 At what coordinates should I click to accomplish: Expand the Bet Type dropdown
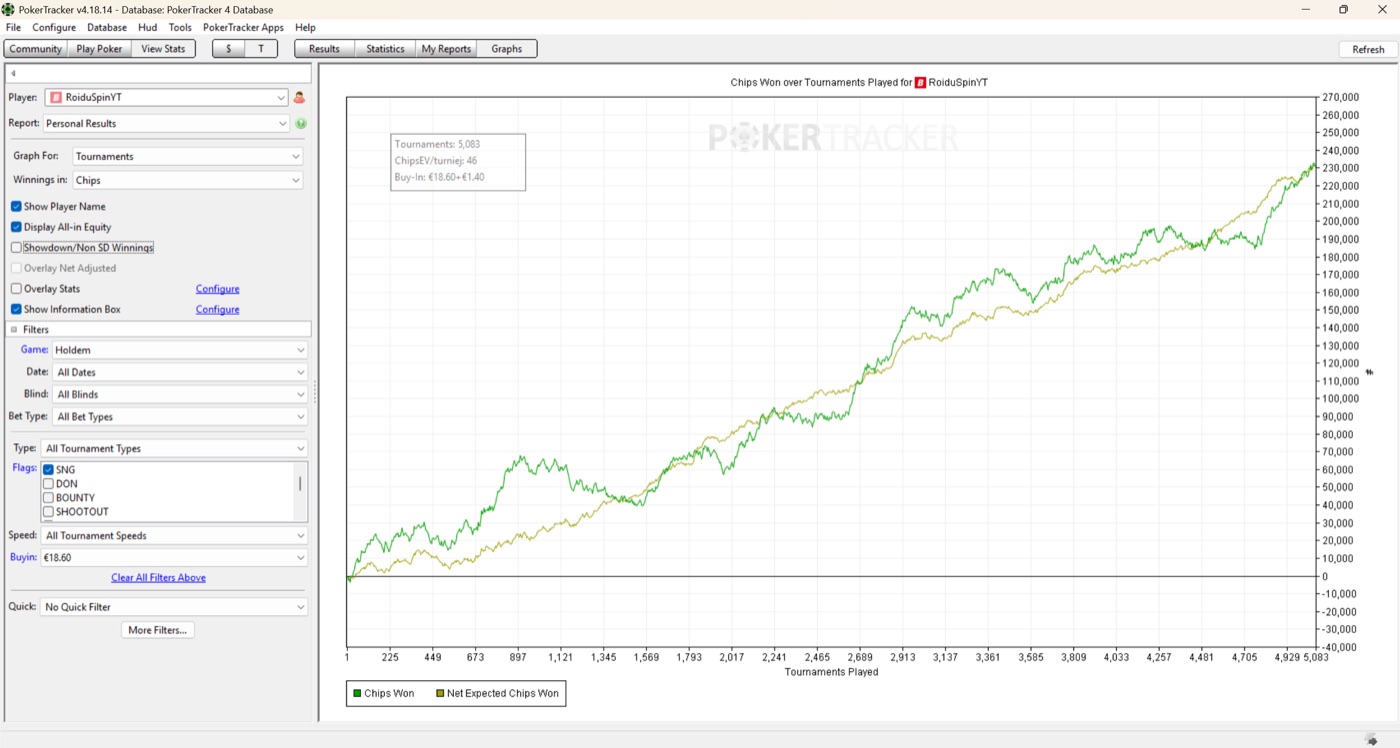point(180,417)
